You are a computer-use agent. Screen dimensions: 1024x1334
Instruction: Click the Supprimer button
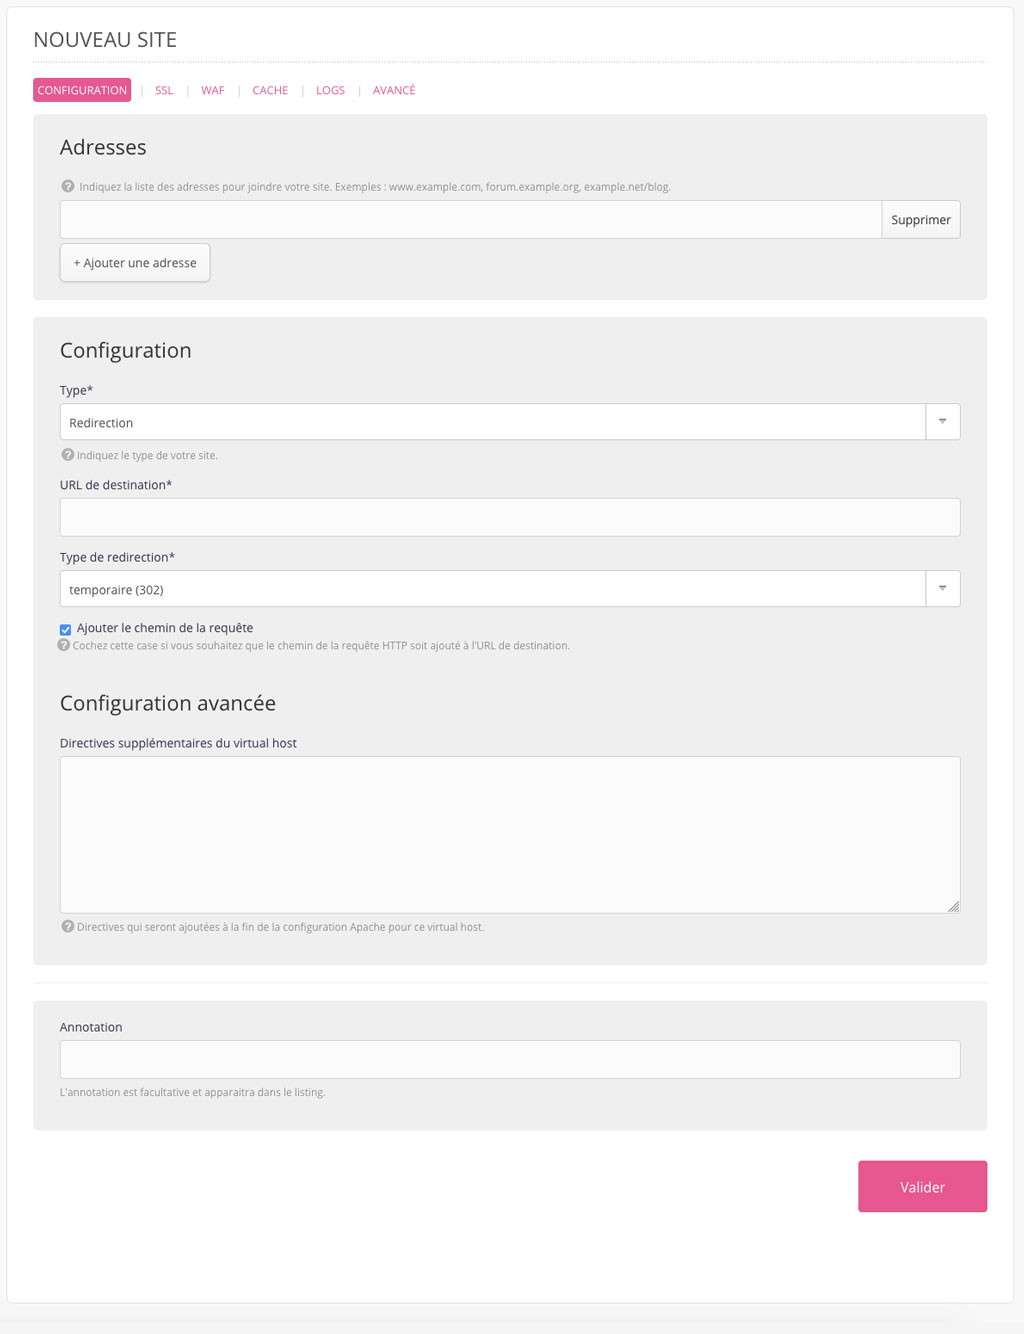tap(921, 220)
